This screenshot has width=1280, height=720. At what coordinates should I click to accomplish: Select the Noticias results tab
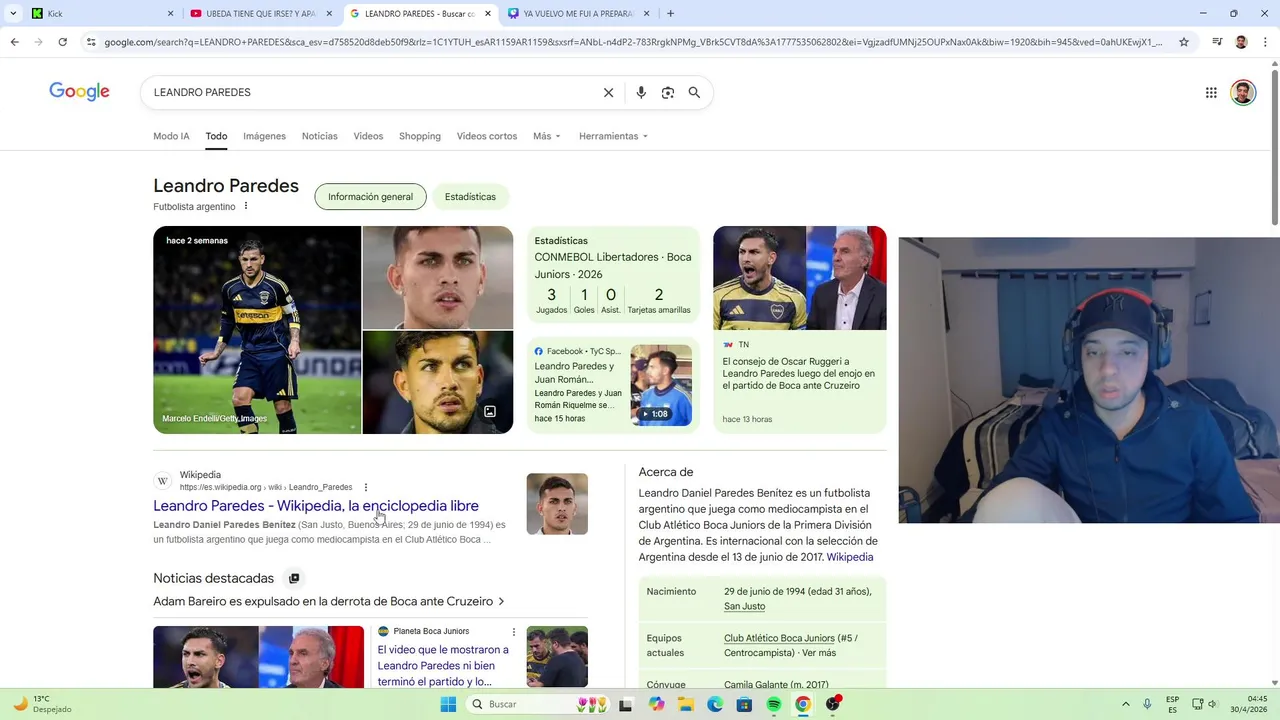pyautogui.click(x=320, y=136)
